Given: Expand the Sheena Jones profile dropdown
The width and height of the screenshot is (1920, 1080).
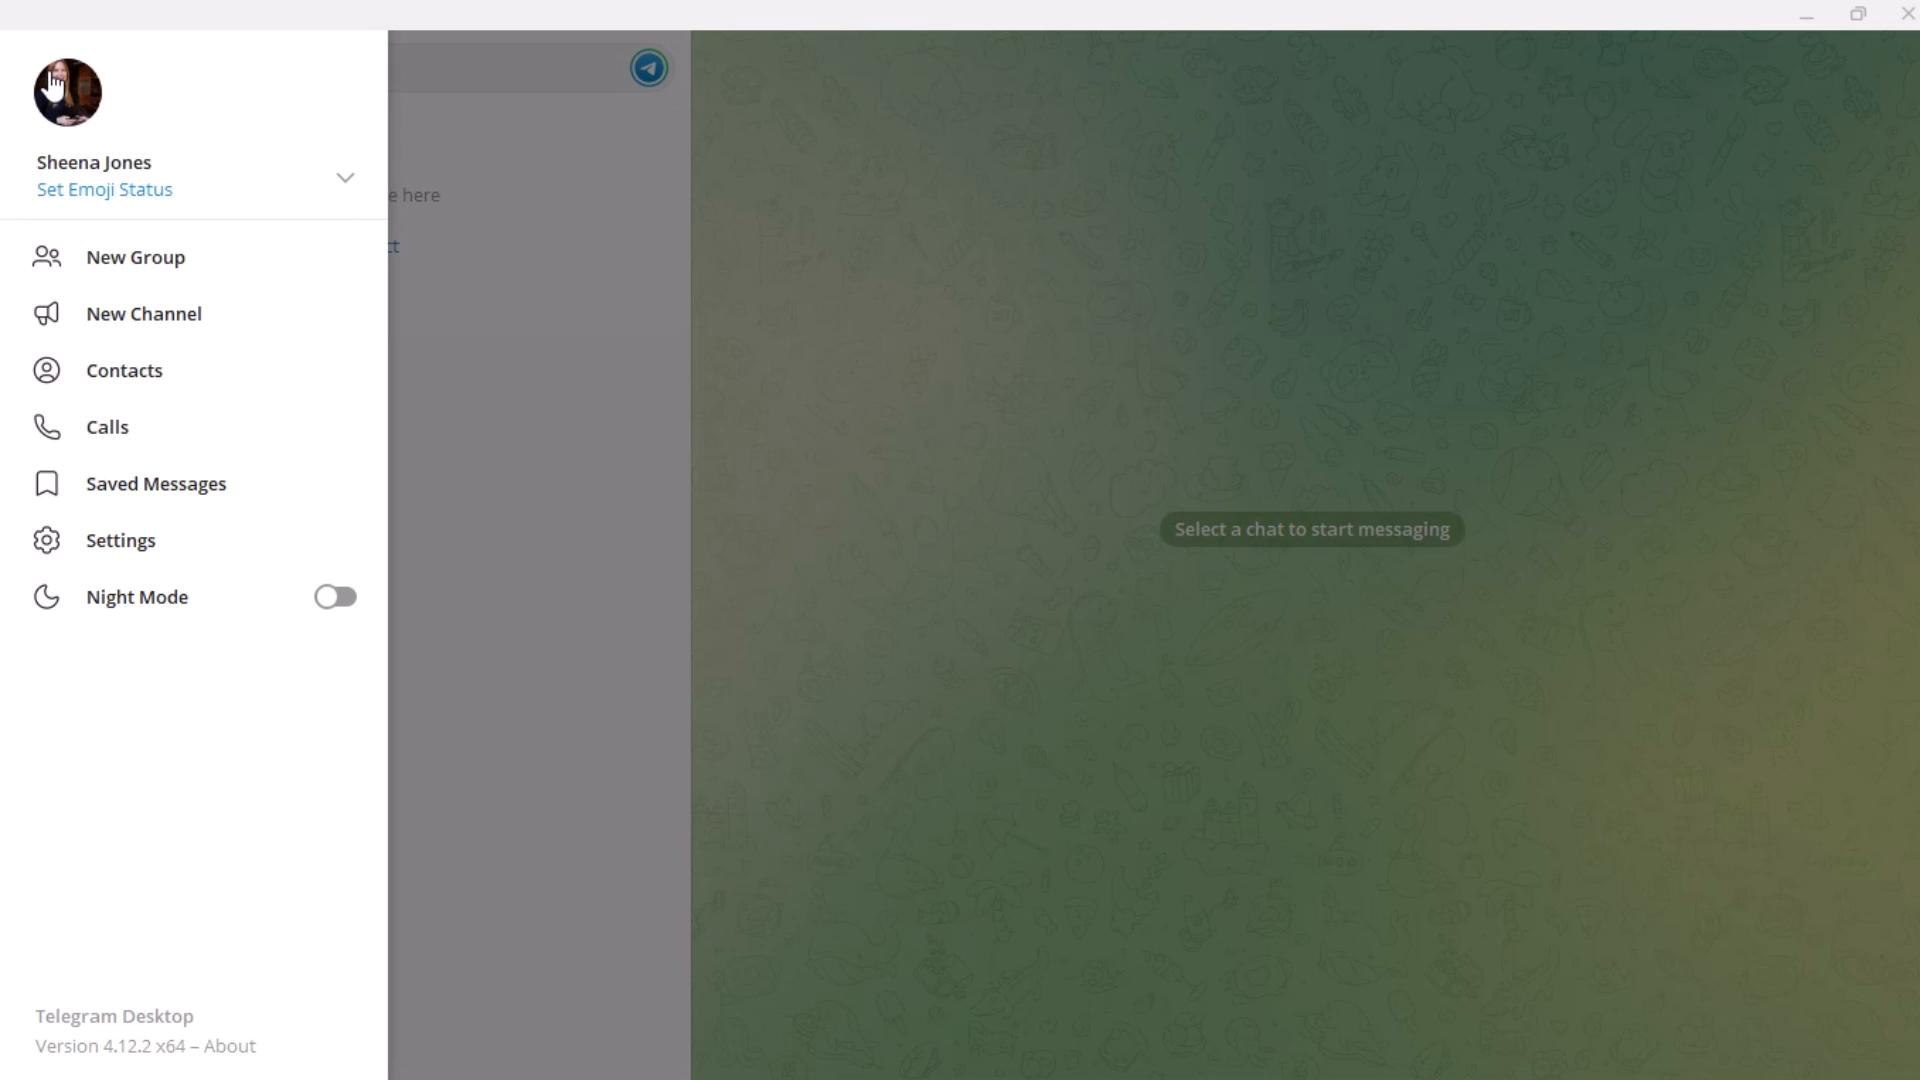Looking at the screenshot, I should [x=344, y=177].
